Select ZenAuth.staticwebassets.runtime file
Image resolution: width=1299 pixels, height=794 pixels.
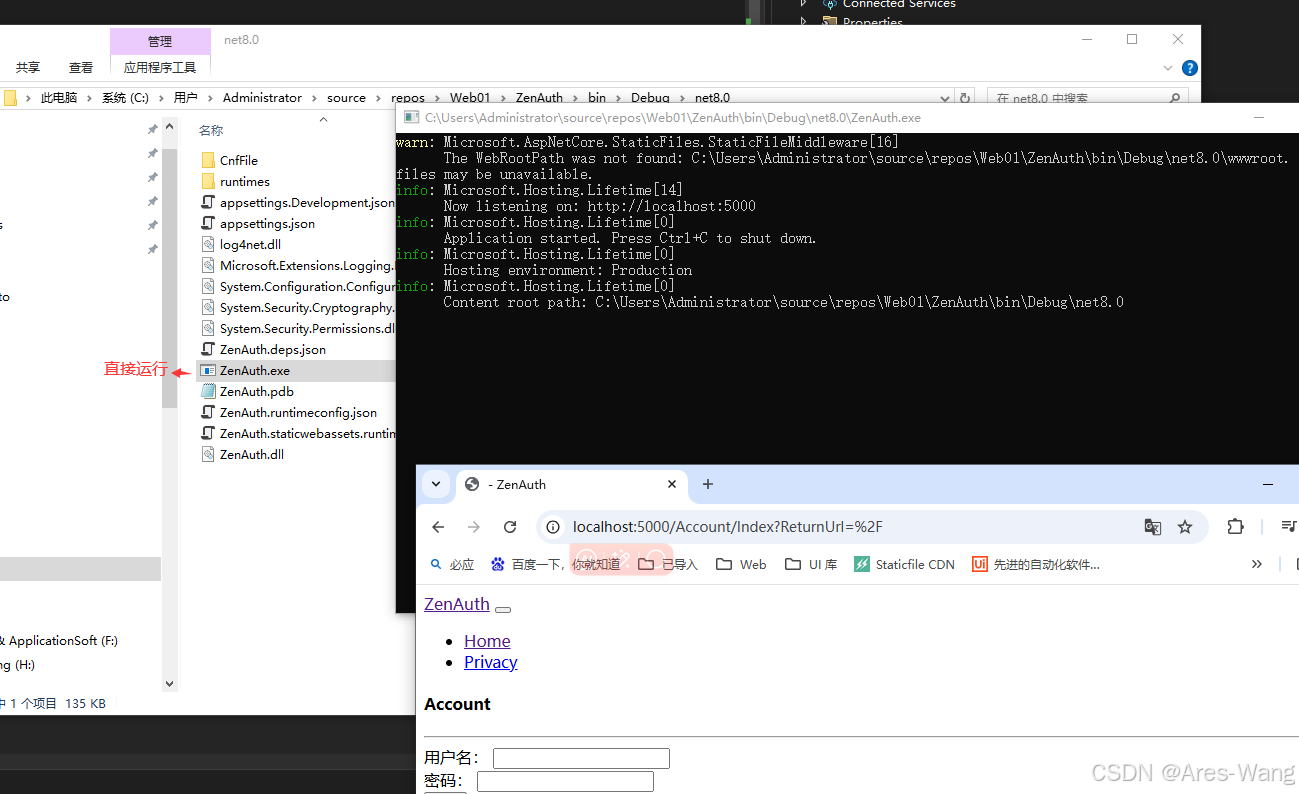tap(297, 433)
